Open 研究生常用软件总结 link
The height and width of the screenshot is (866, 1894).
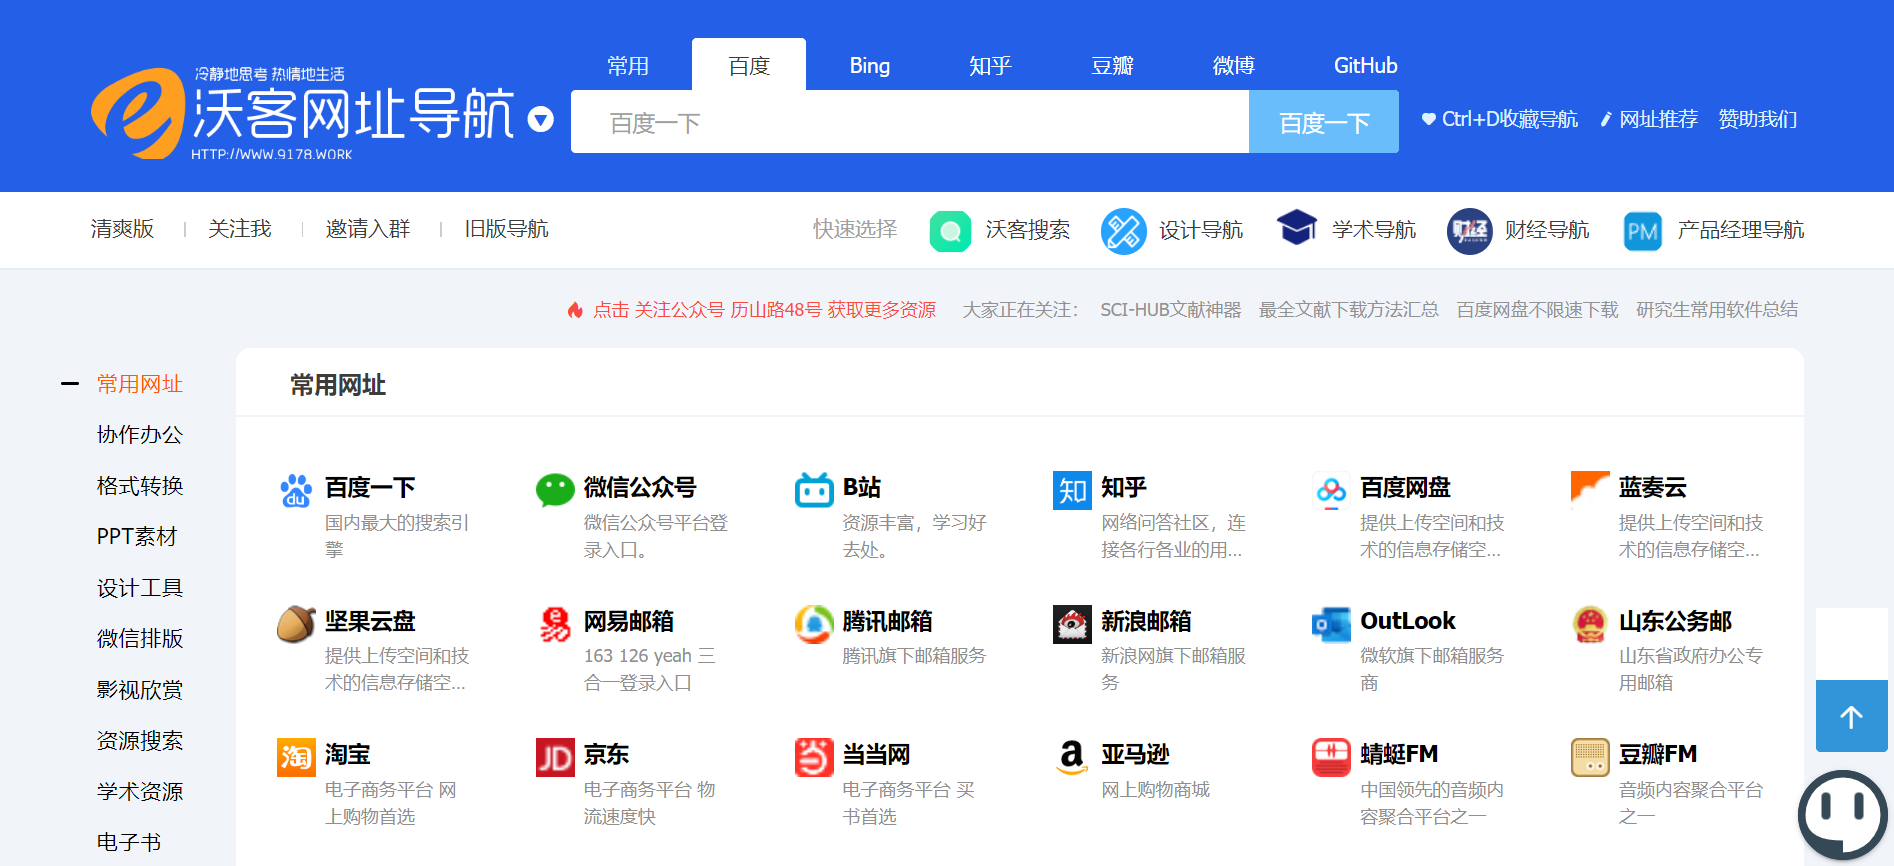pos(1717,310)
